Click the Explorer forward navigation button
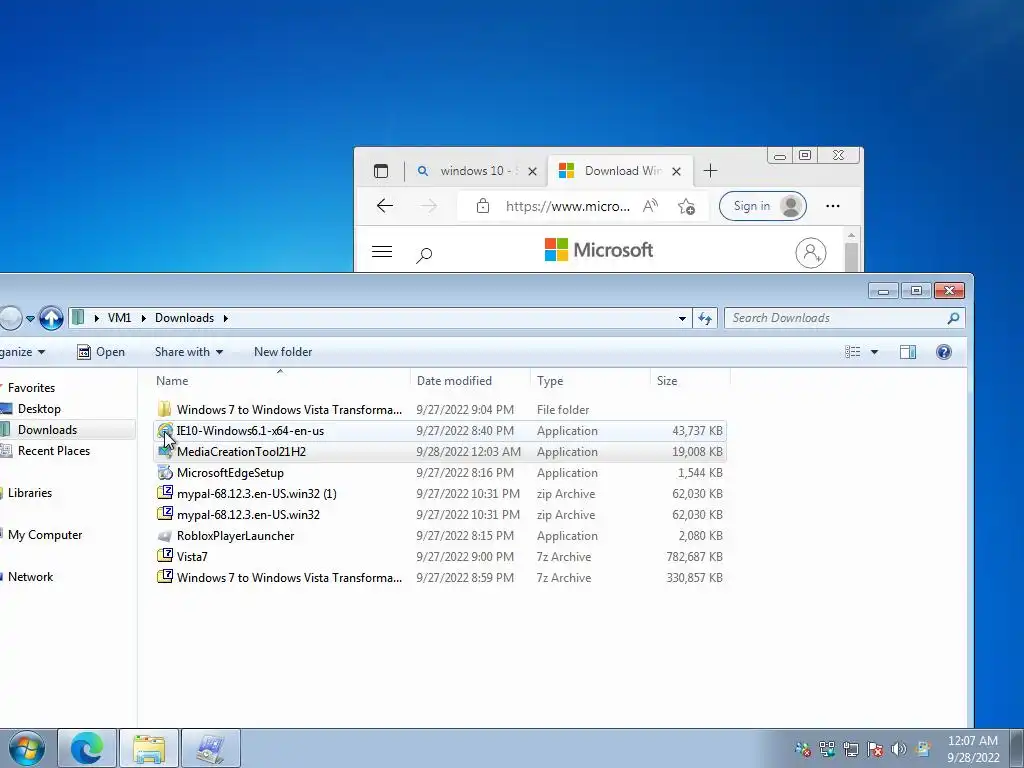Image resolution: width=1024 pixels, height=768 pixels. (x=10, y=318)
